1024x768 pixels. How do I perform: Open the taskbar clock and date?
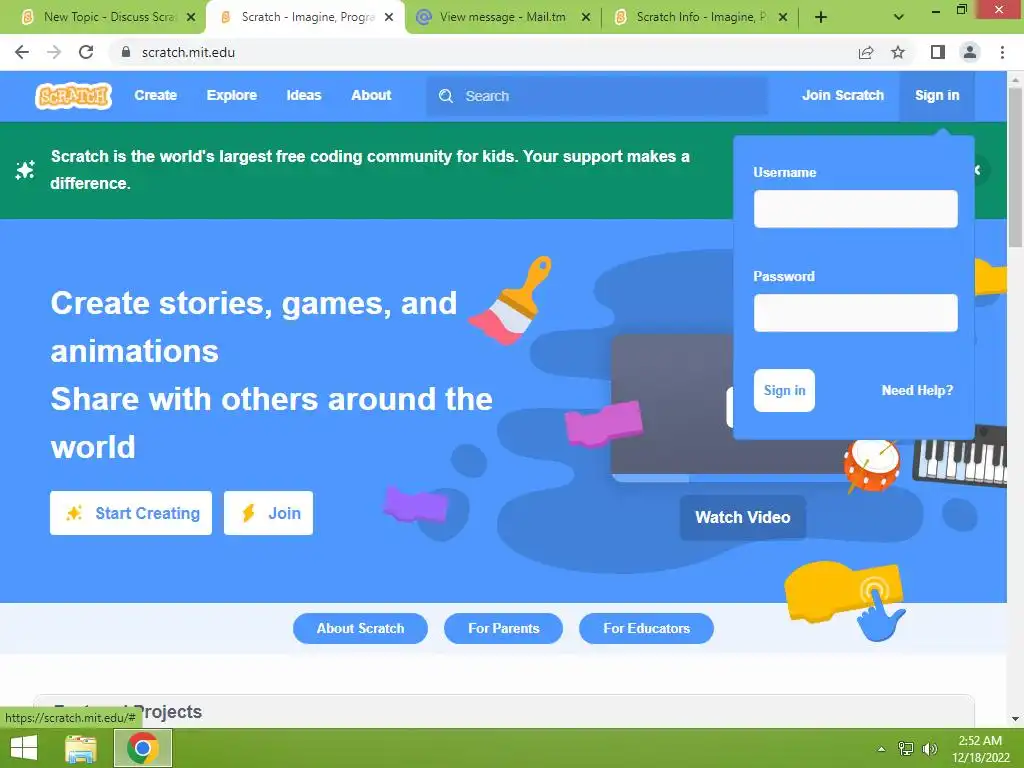980,749
